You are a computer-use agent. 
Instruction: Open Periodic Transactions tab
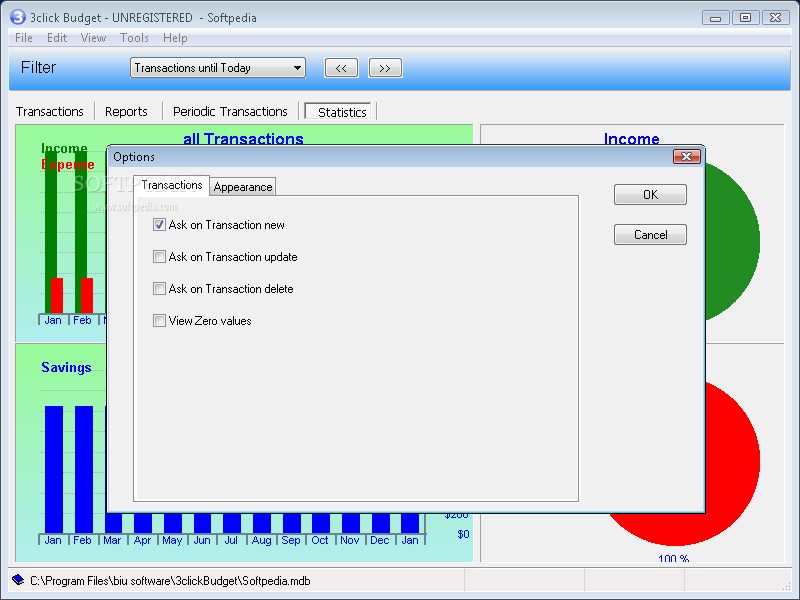click(230, 112)
